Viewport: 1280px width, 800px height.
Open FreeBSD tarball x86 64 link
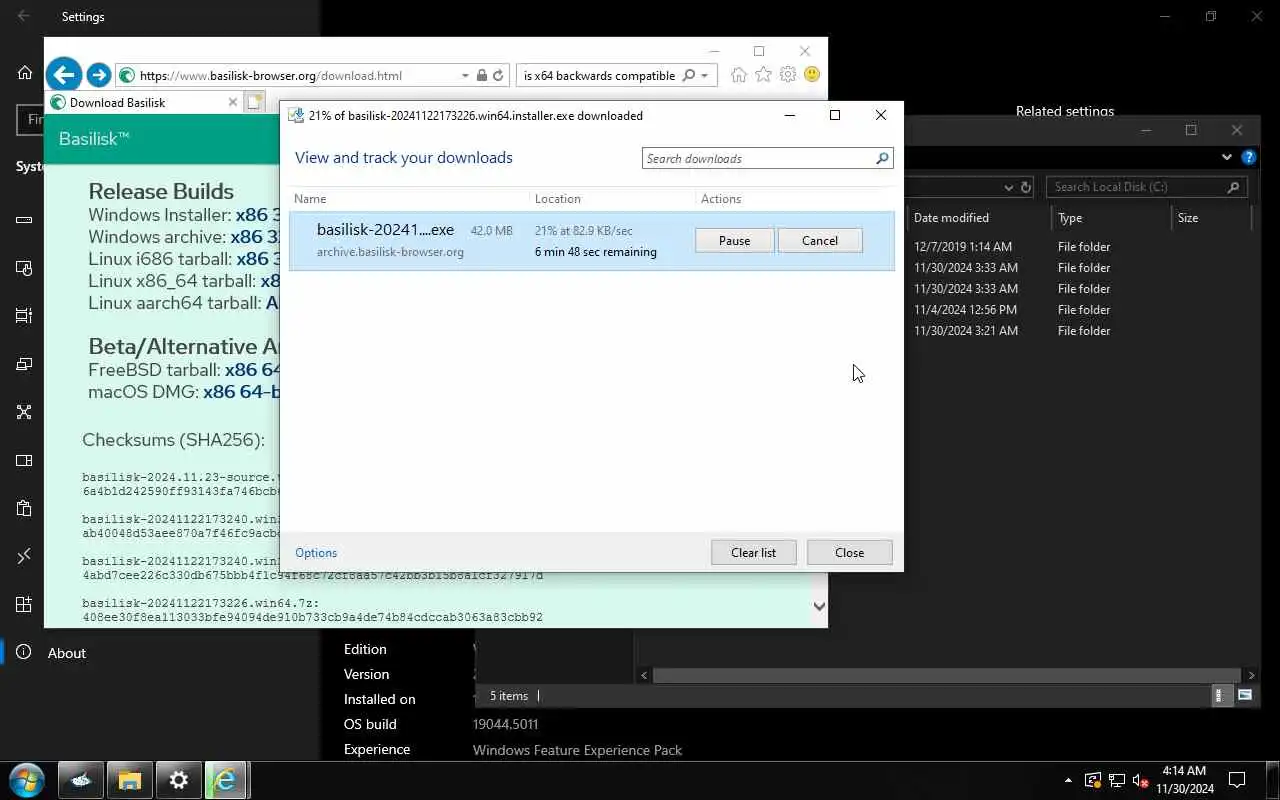click(252, 370)
